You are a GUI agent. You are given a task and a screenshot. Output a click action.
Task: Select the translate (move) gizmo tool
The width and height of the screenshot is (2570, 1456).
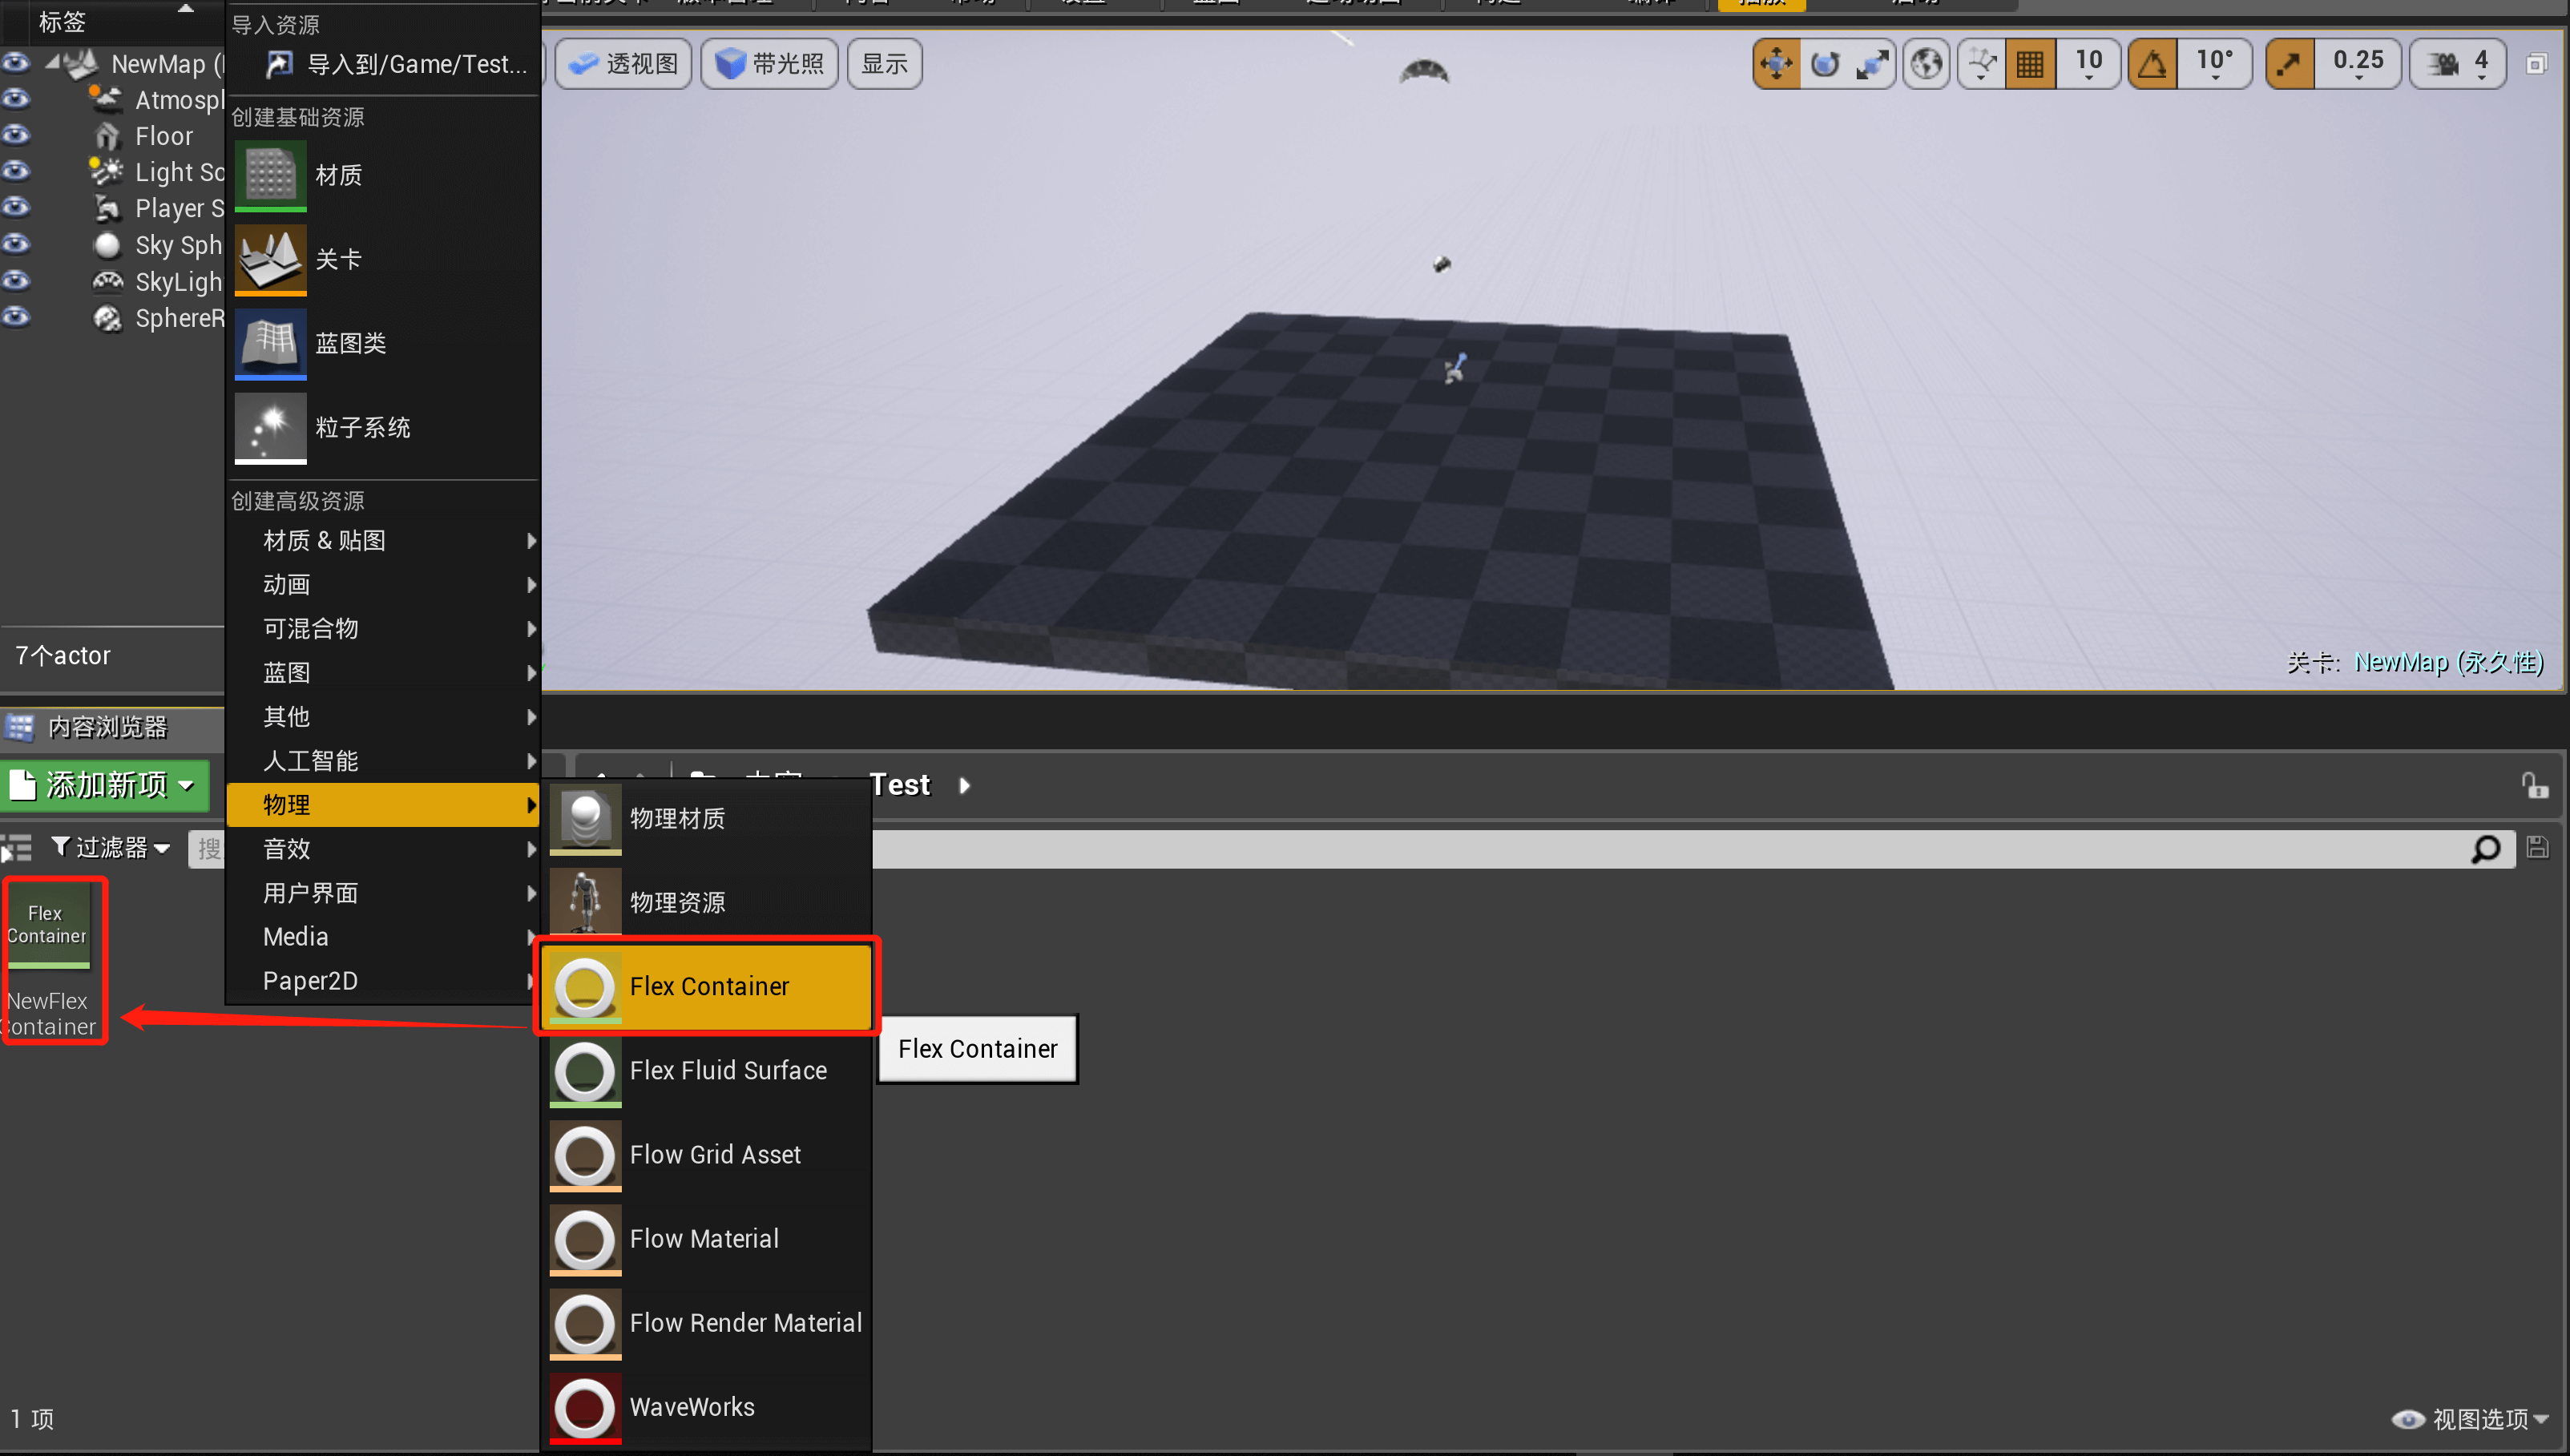pyautogui.click(x=1776, y=64)
